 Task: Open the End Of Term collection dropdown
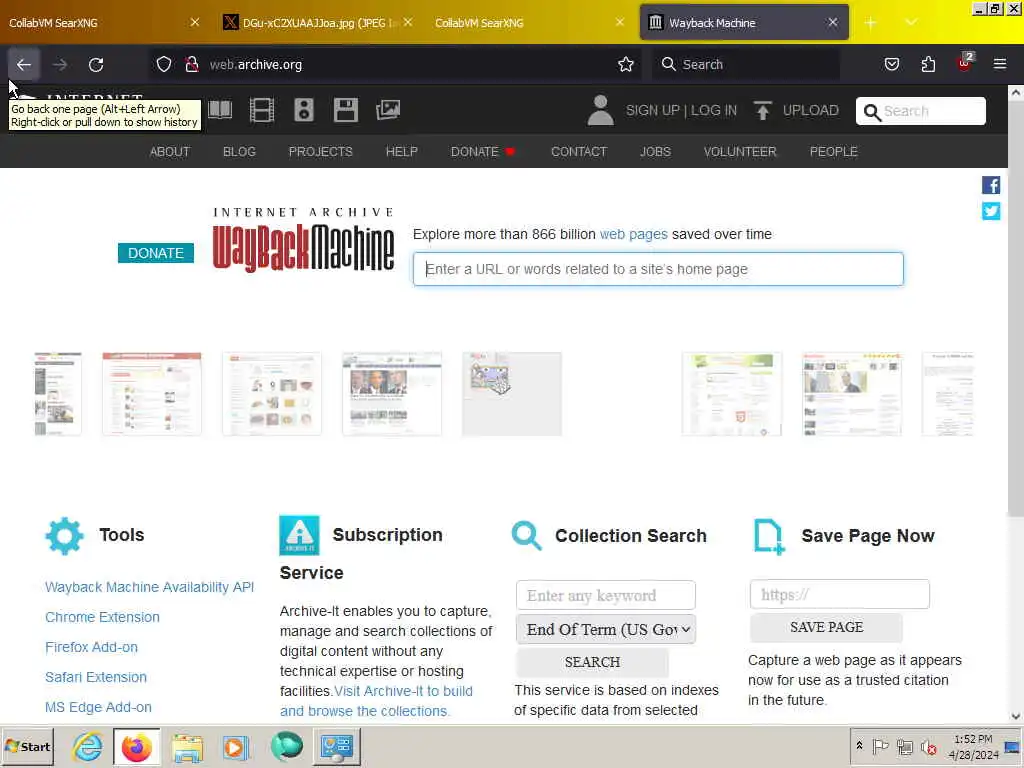point(606,630)
